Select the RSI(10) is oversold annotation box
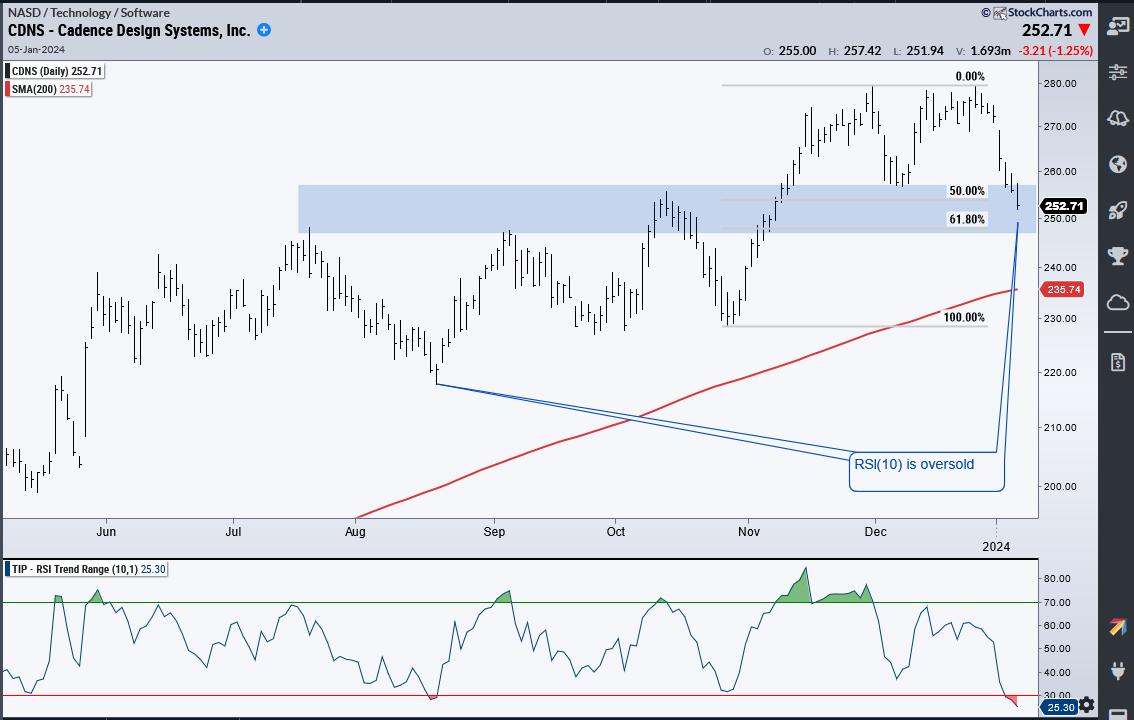 [926, 470]
